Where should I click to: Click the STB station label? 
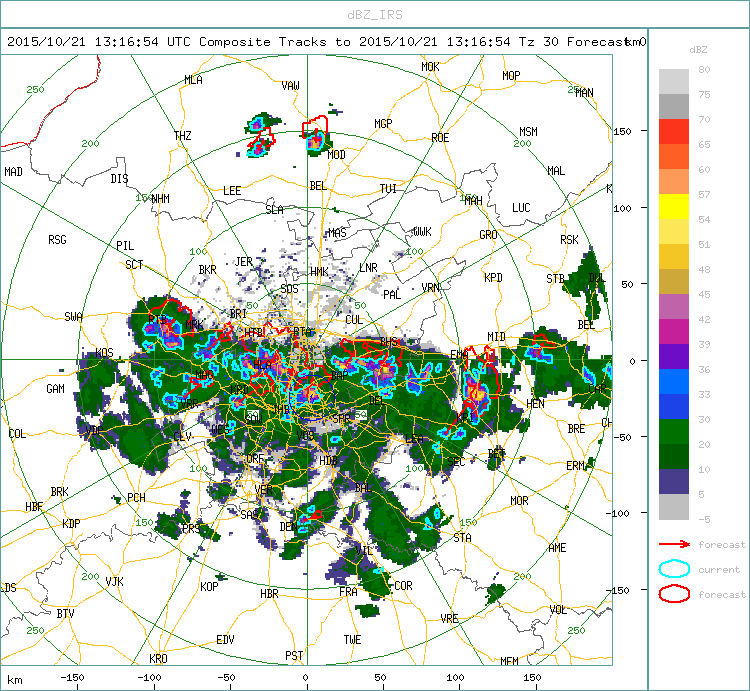tap(555, 278)
